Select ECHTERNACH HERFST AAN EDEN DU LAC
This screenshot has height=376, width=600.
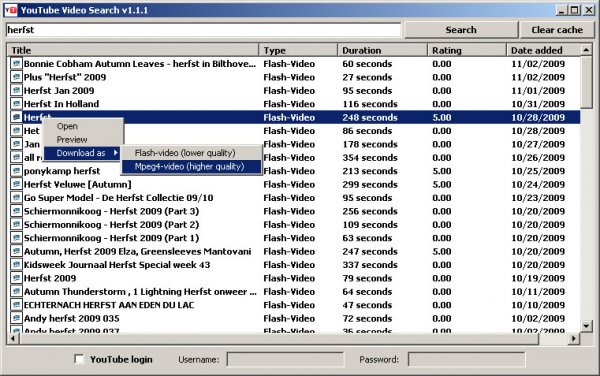tap(109, 305)
